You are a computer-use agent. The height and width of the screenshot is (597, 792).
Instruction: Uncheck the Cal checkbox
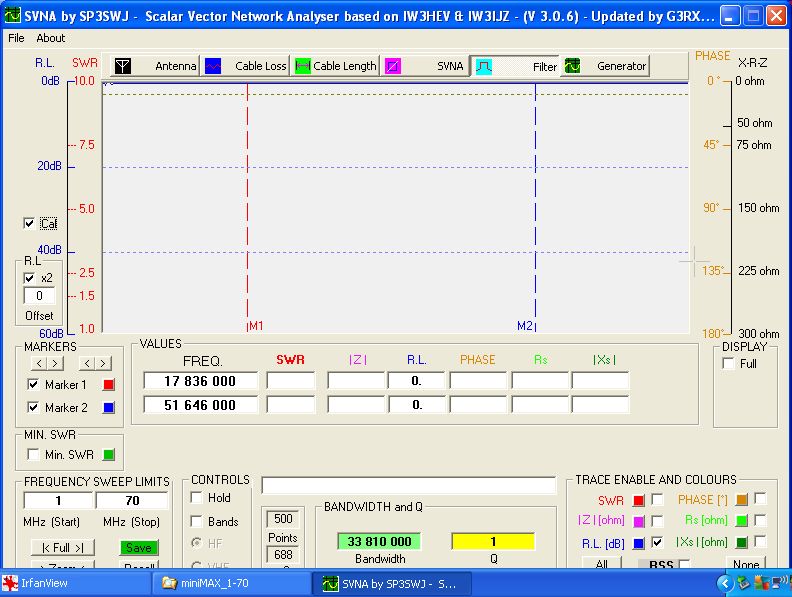coord(29,223)
